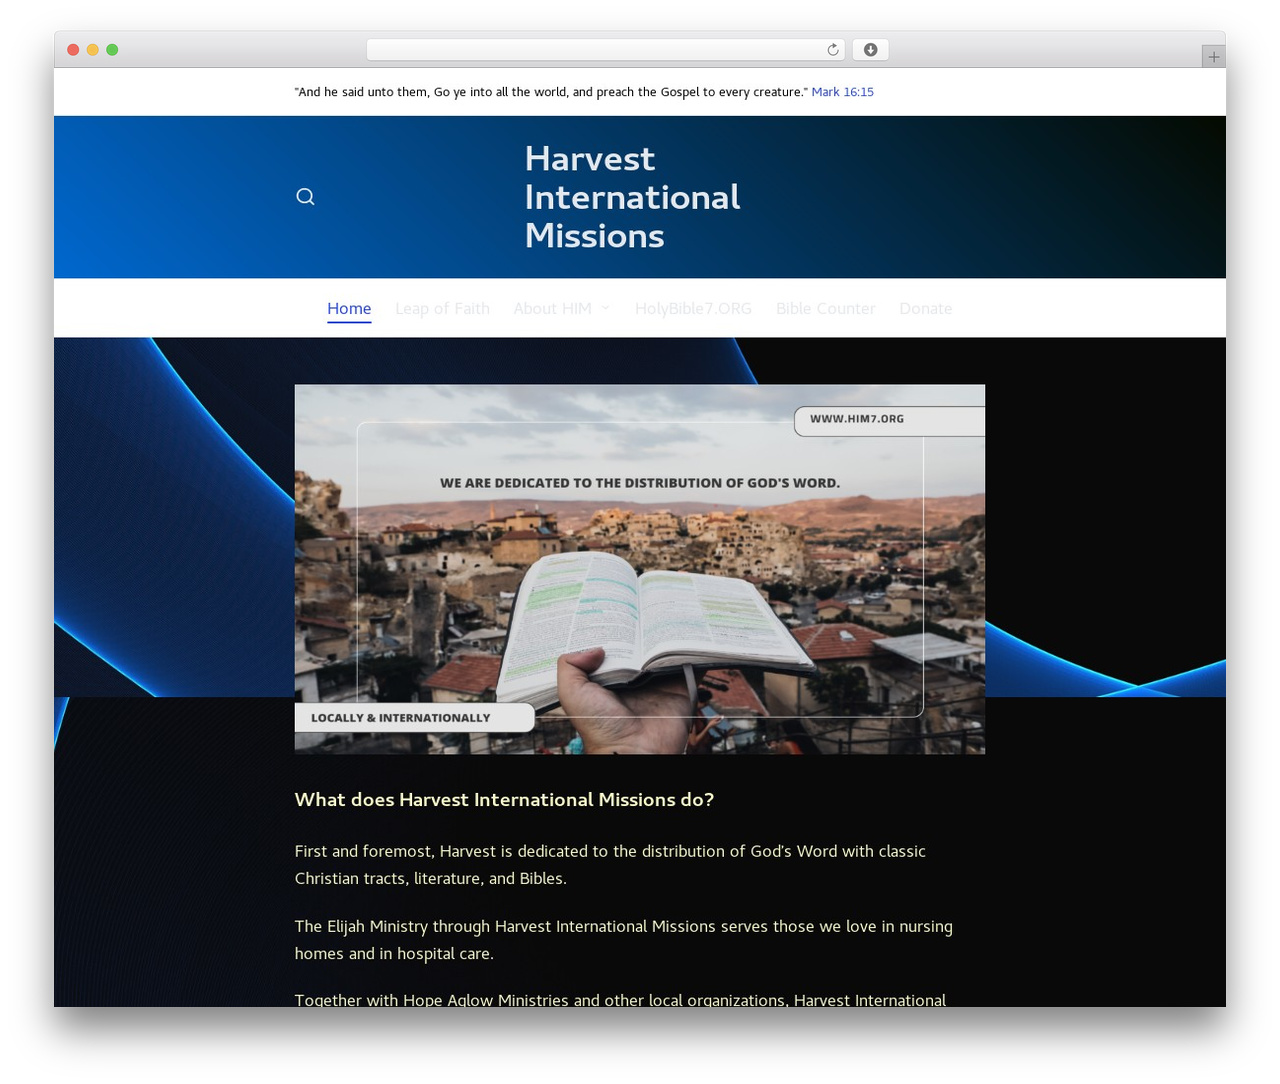Screen dimensions: 1280x1084
Task: Open the About HIM menu item
Action: pos(552,309)
